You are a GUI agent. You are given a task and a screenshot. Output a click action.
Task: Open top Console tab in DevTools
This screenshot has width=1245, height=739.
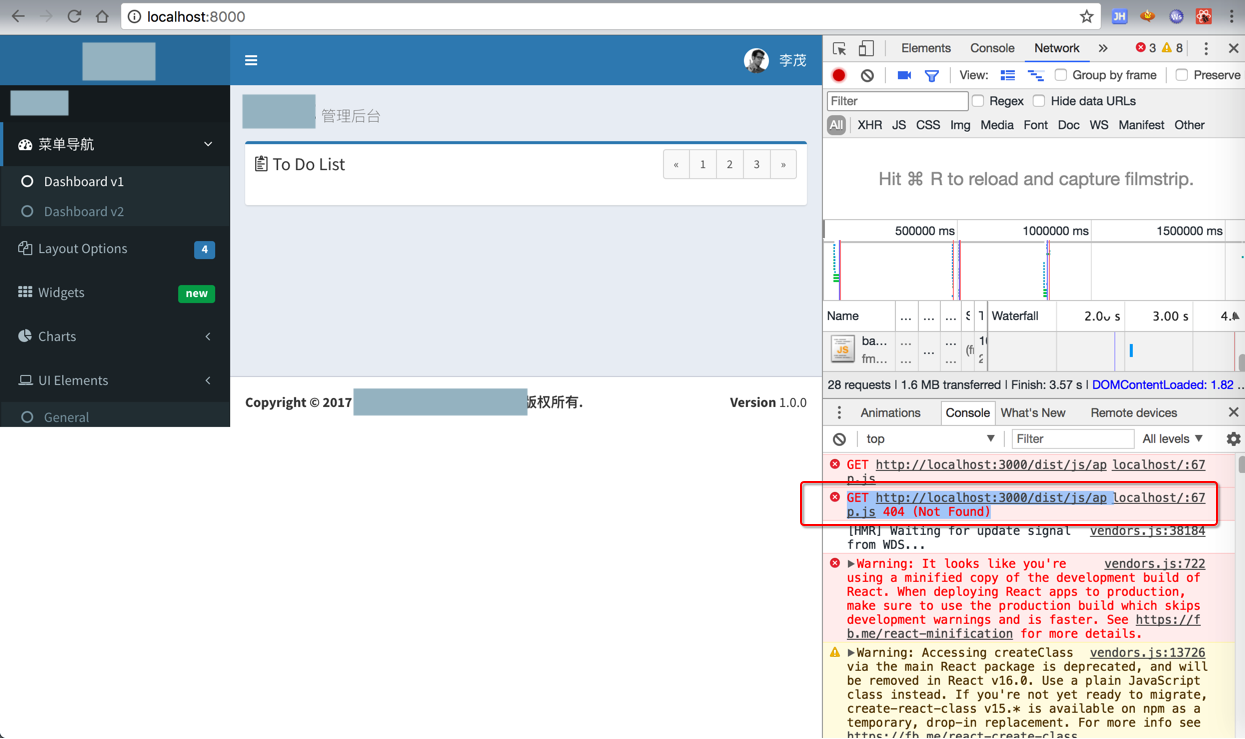pos(992,48)
